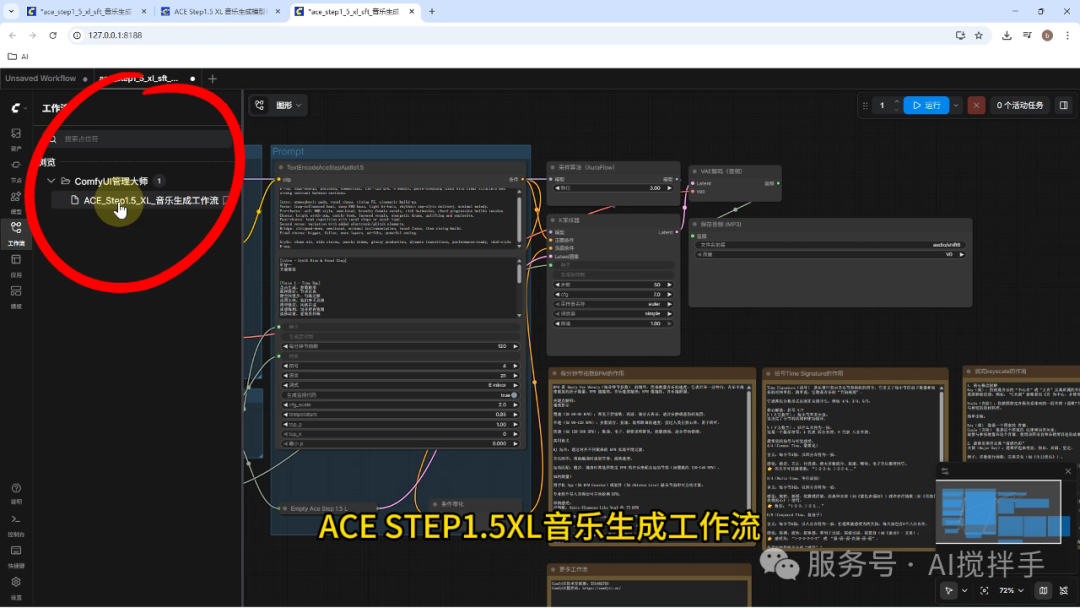Open the Templates (模板) sidebar panel
Screen dimensions: 1080x608
coord(16,296)
